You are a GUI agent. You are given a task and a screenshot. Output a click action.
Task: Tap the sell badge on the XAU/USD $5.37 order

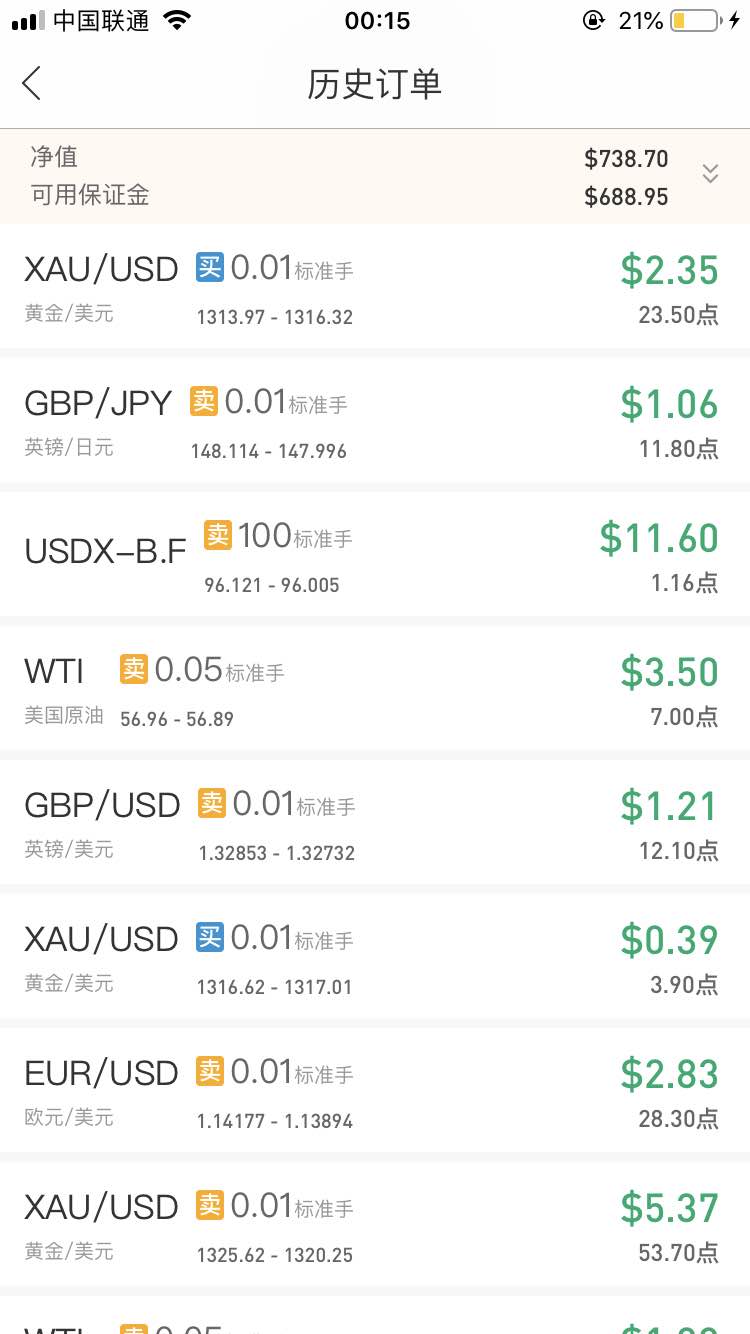[x=210, y=1205]
